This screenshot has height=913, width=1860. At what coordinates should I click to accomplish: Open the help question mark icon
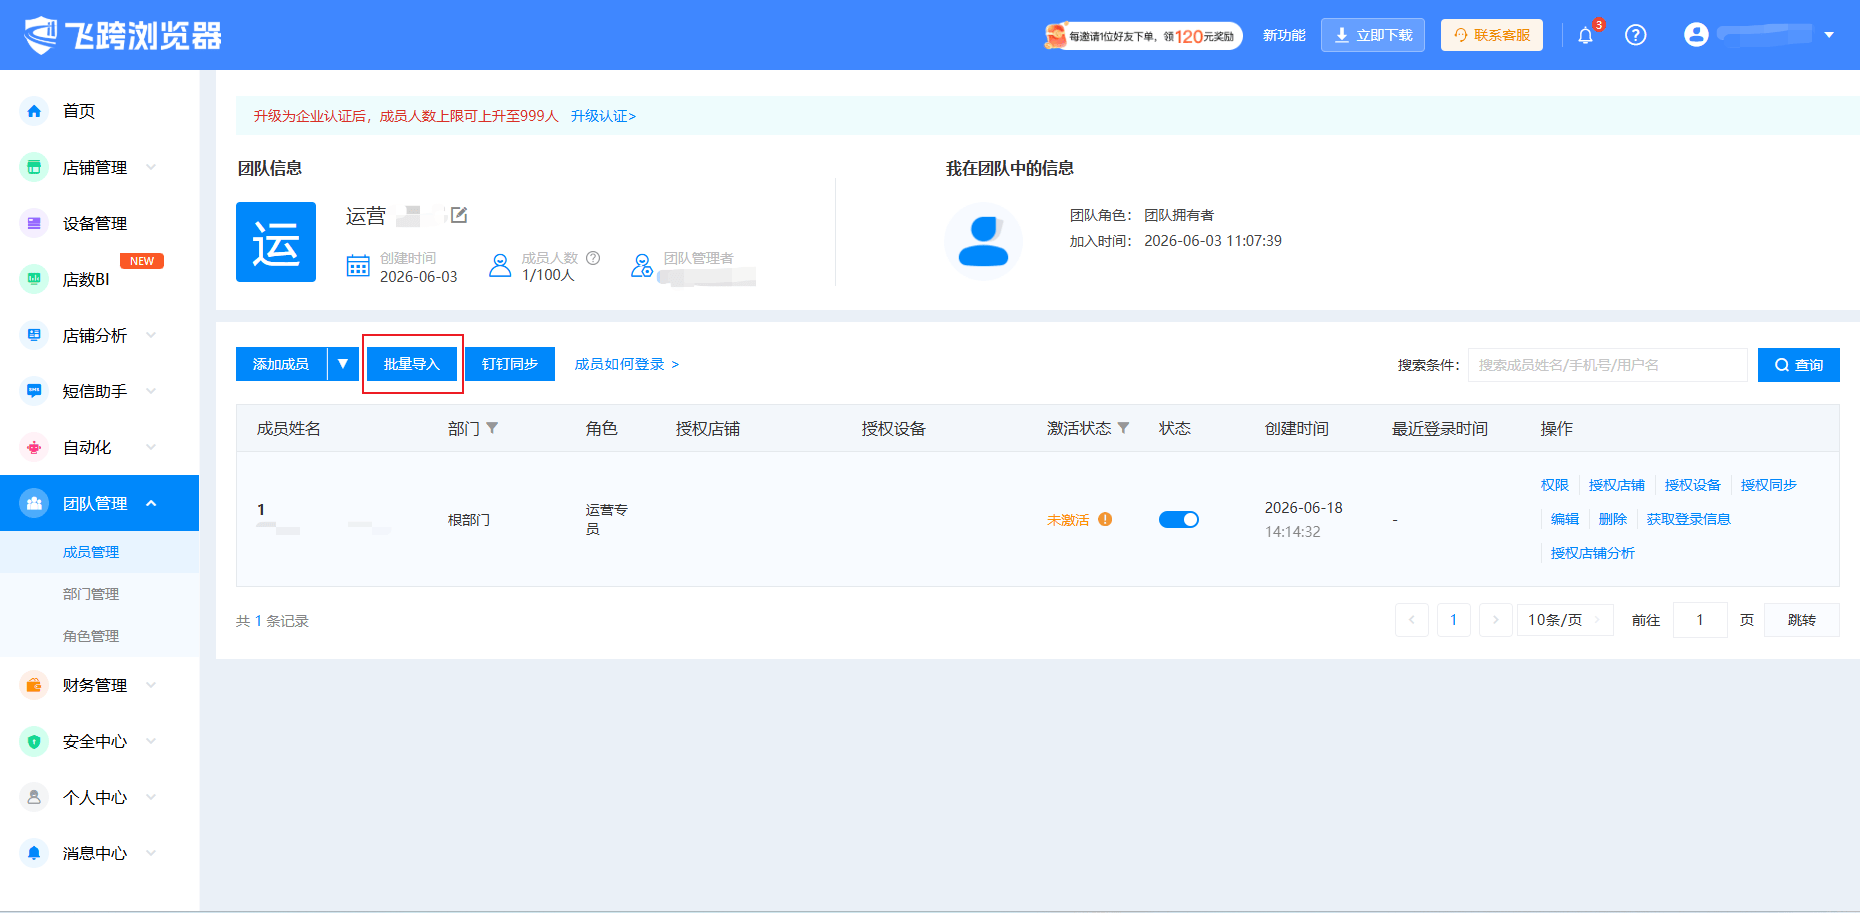coord(1636,35)
